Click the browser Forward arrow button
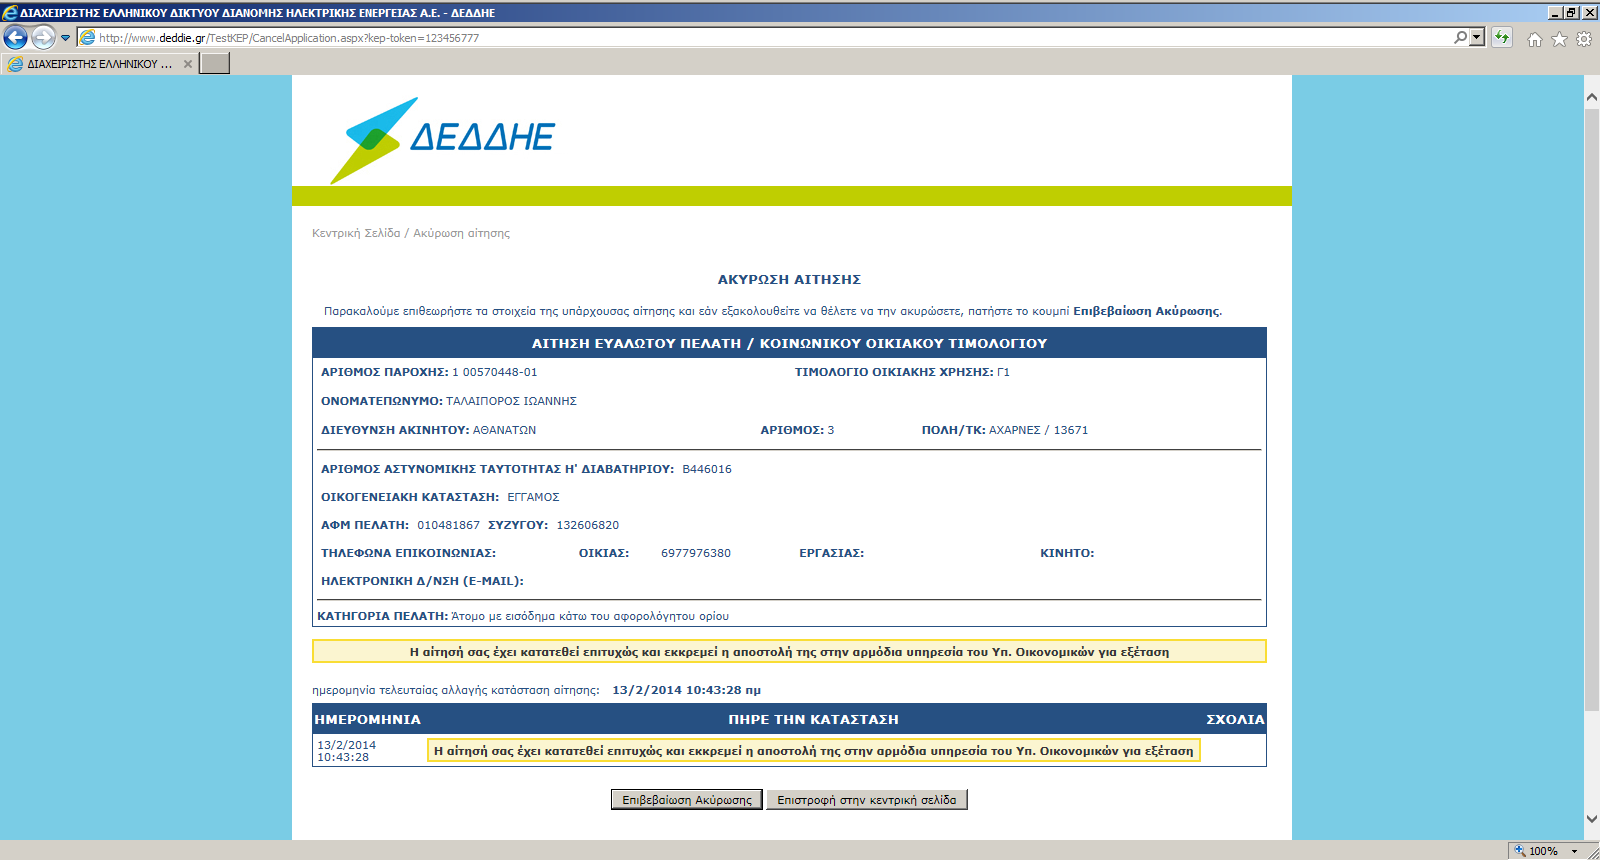The width and height of the screenshot is (1600, 860). pos(43,38)
